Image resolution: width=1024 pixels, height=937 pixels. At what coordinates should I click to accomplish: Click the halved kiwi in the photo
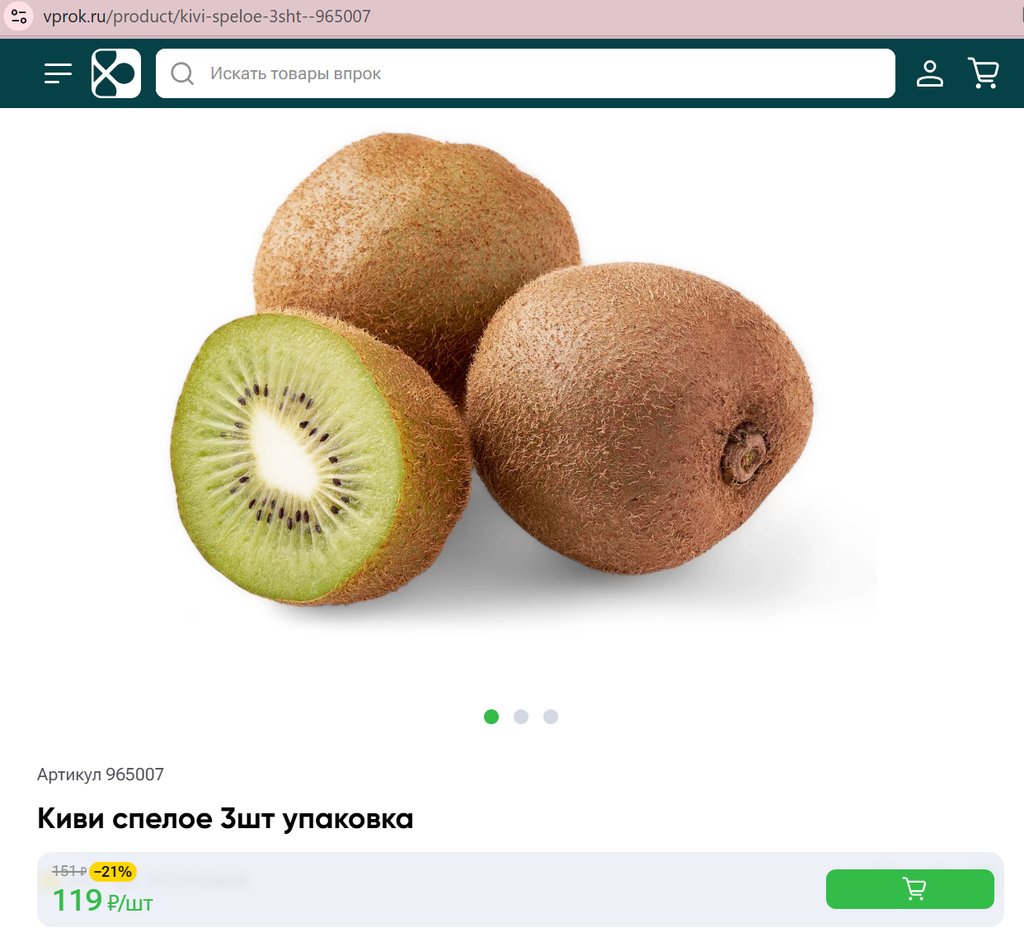pyautogui.click(x=321, y=457)
